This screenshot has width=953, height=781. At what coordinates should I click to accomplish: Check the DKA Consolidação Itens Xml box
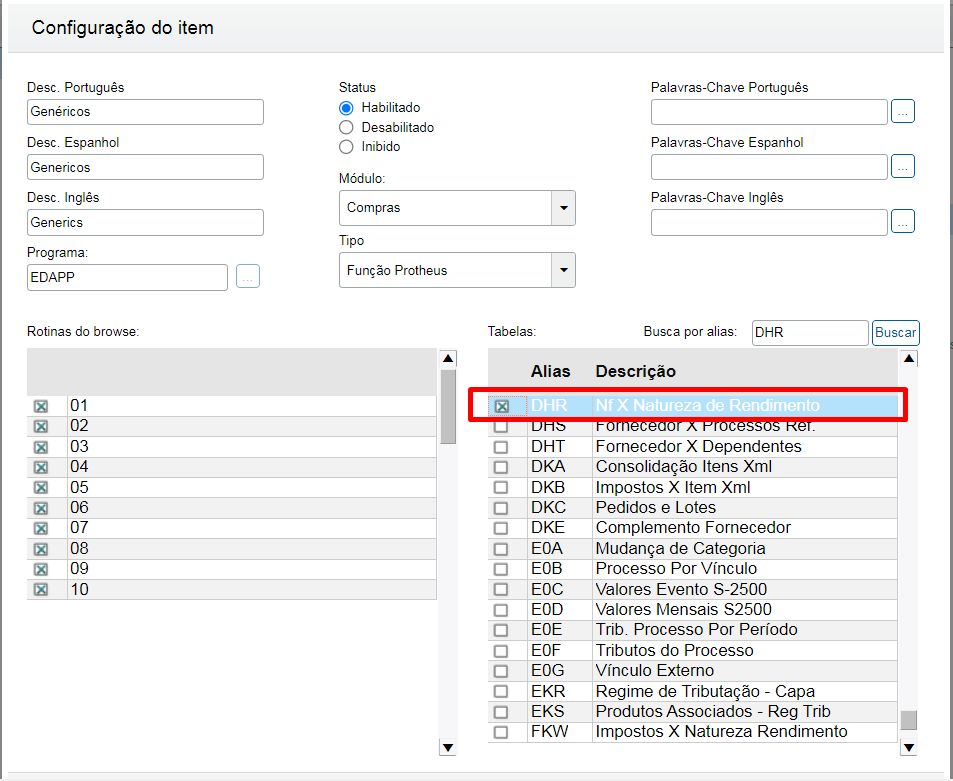coord(502,467)
